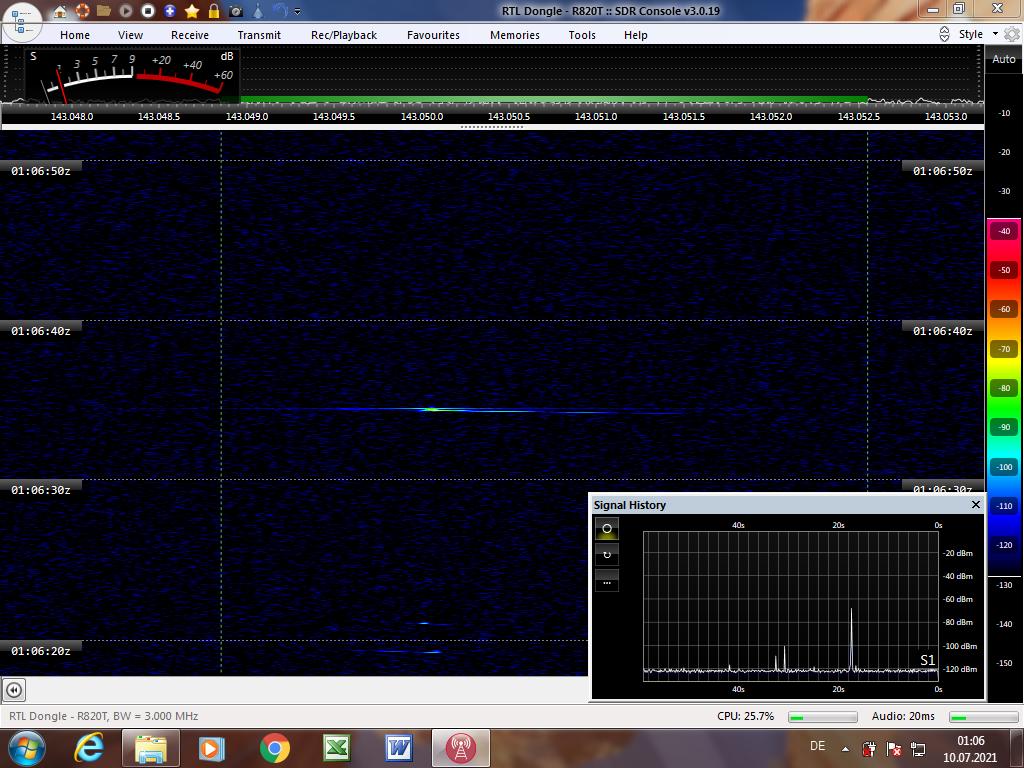Open the Action Center flag tray icon
Image resolution: width=1024 pixels, height=768 pixels.
pos(893,748)
